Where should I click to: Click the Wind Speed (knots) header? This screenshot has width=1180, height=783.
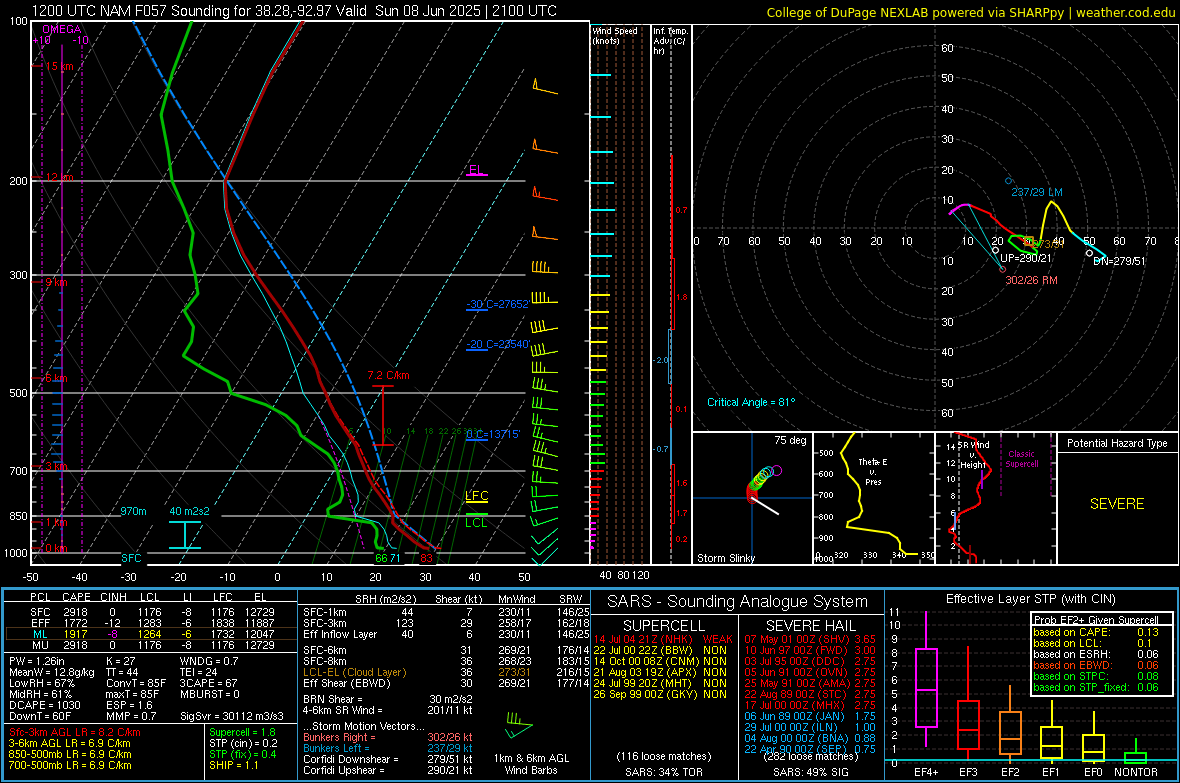point(615,35)
